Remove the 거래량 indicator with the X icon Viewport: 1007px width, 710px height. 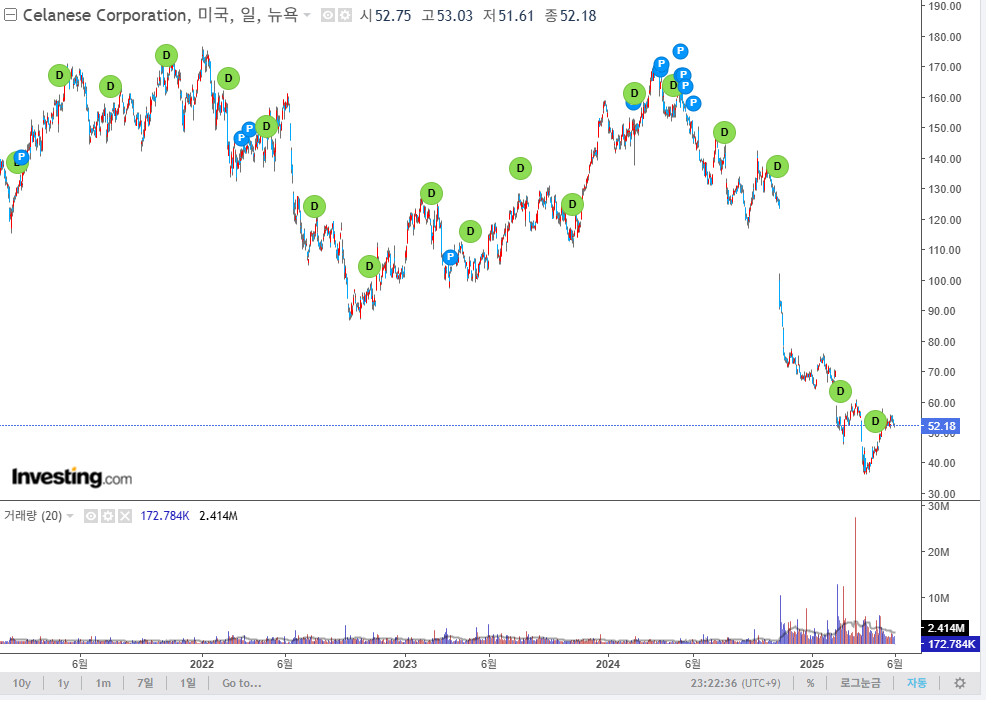pyautogui.click(x=125, y=516)
